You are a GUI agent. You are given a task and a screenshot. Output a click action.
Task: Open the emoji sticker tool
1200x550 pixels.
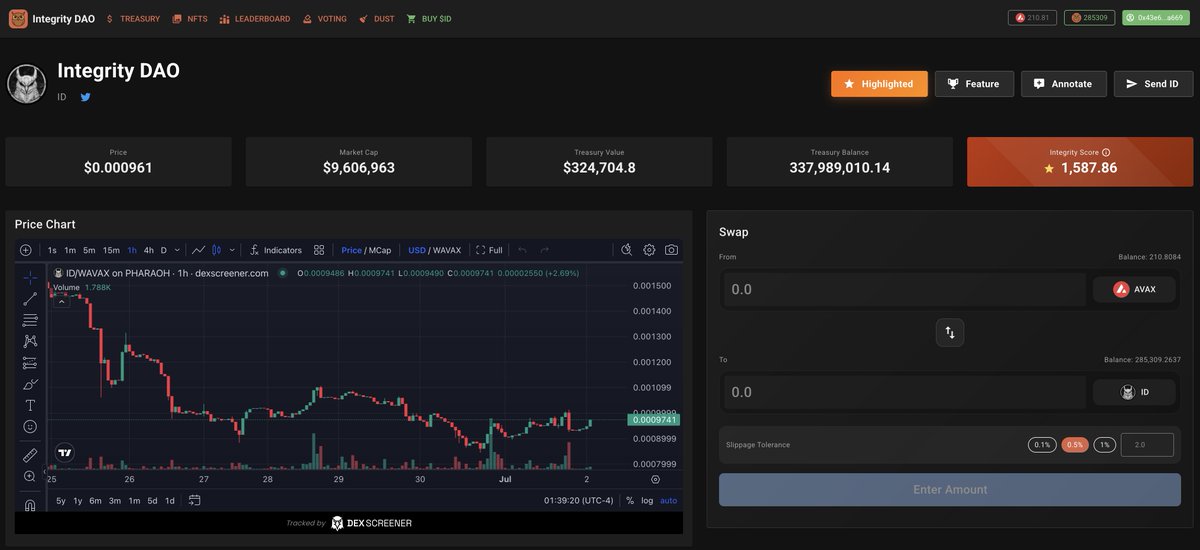30,426
